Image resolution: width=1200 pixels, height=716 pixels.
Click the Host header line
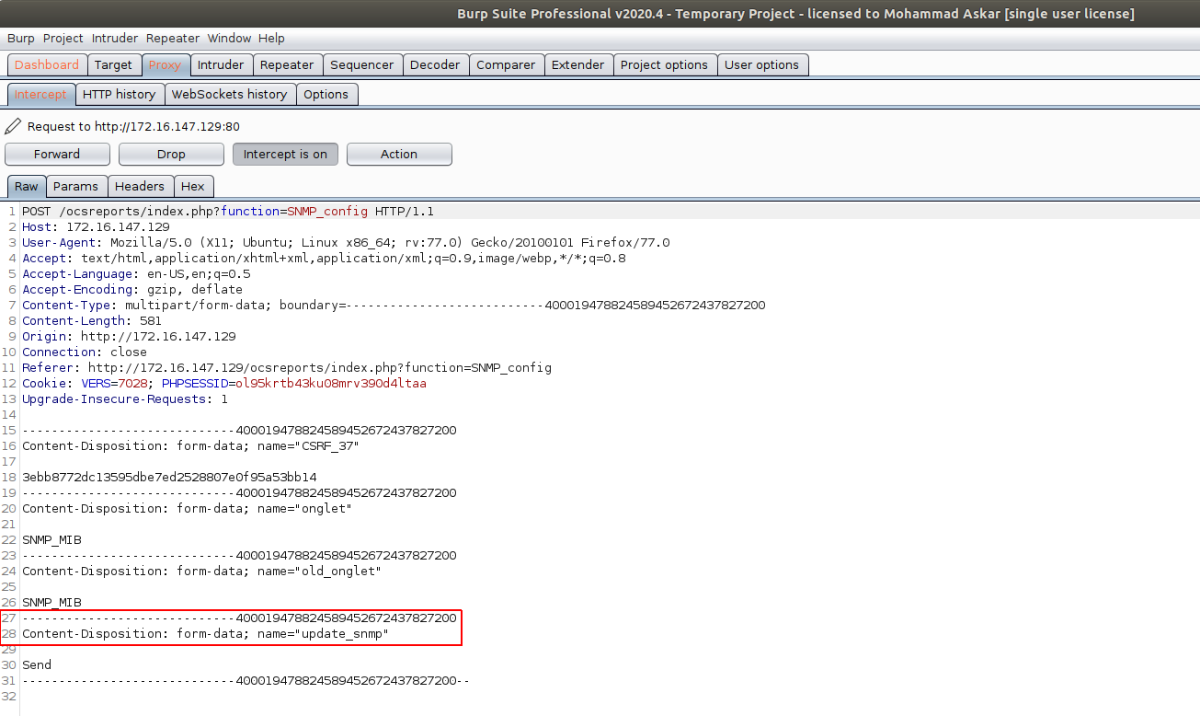coord(96,227)
